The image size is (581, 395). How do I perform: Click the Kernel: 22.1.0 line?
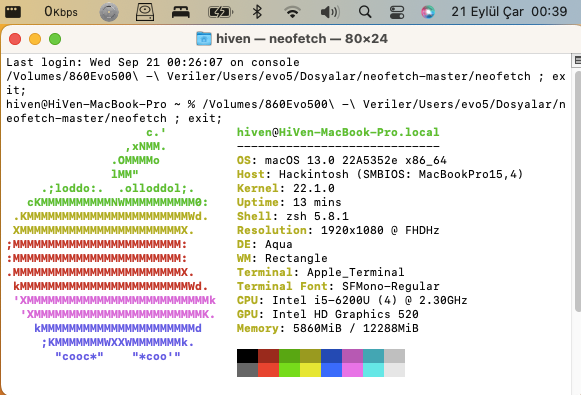(286, 188)
